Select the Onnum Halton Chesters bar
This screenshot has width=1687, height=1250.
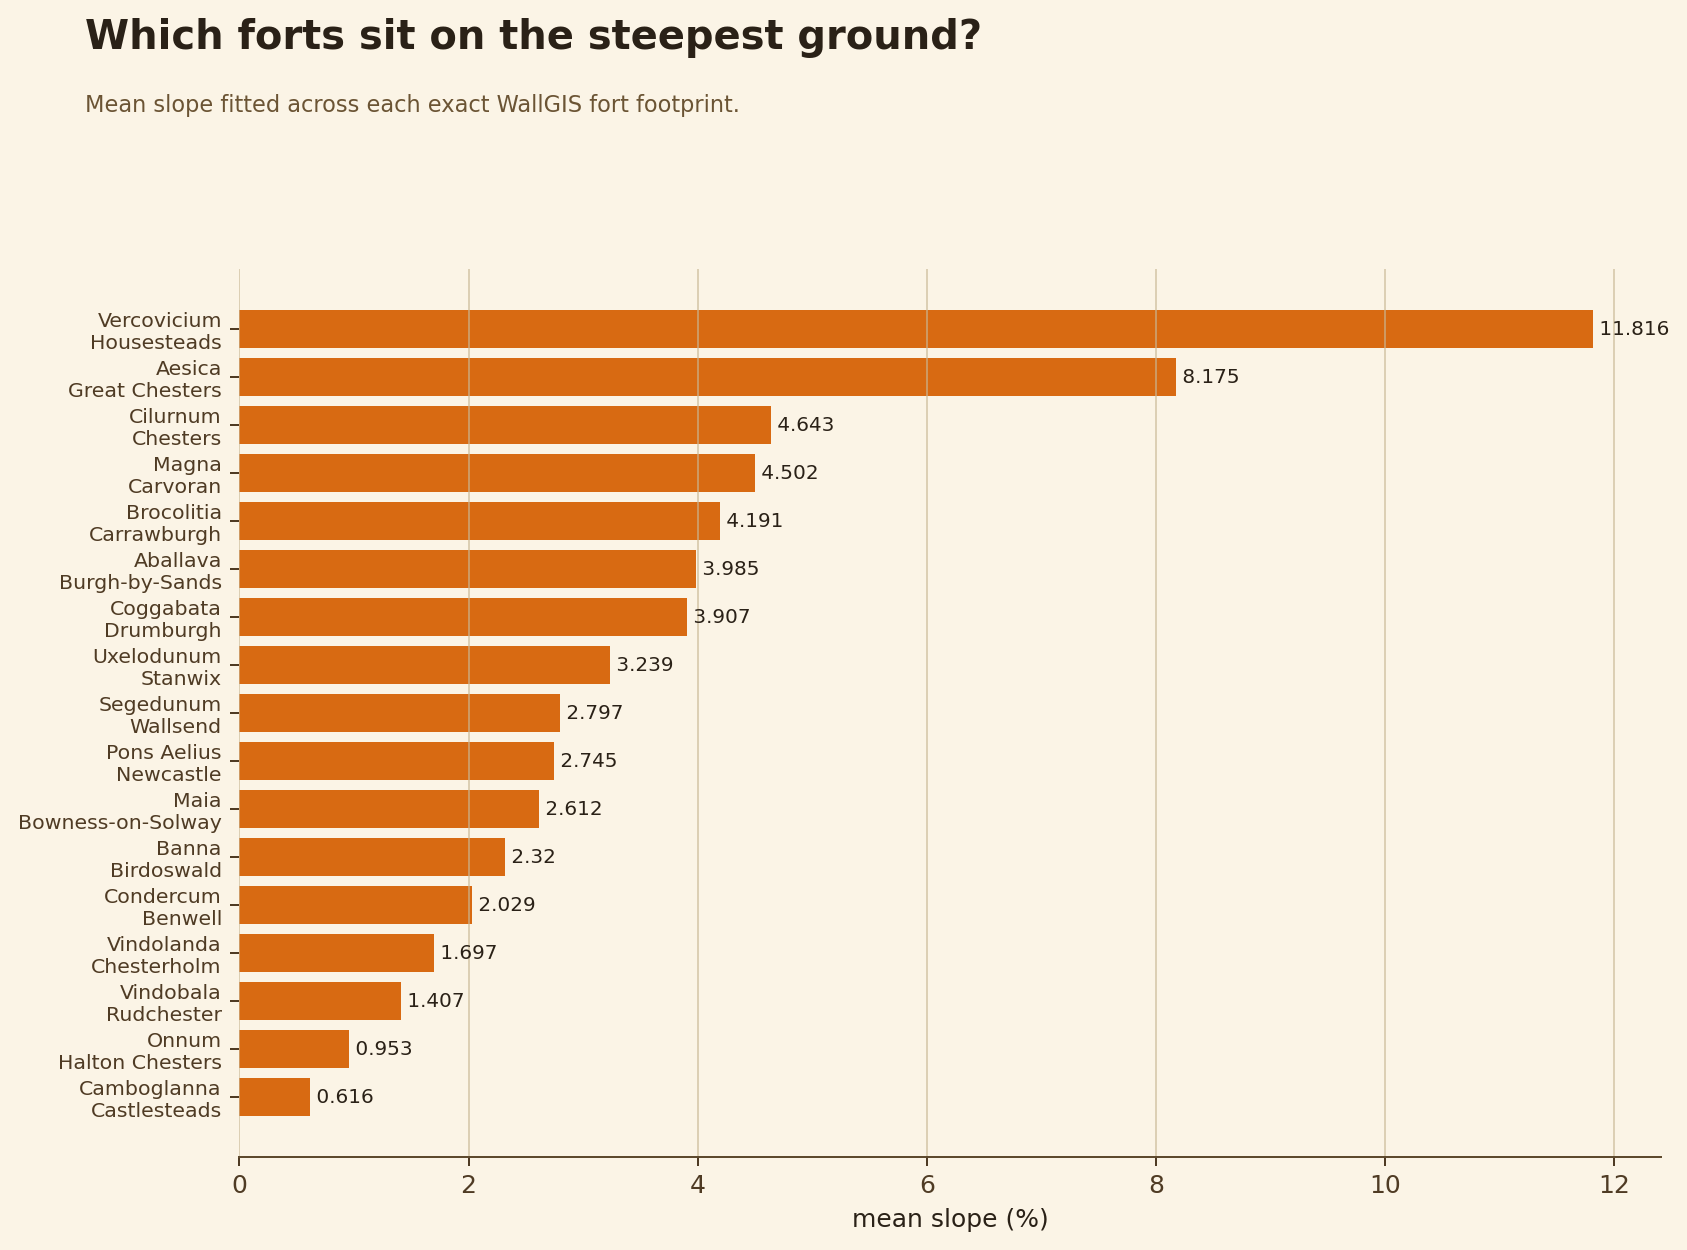(x=294, y=1049)
